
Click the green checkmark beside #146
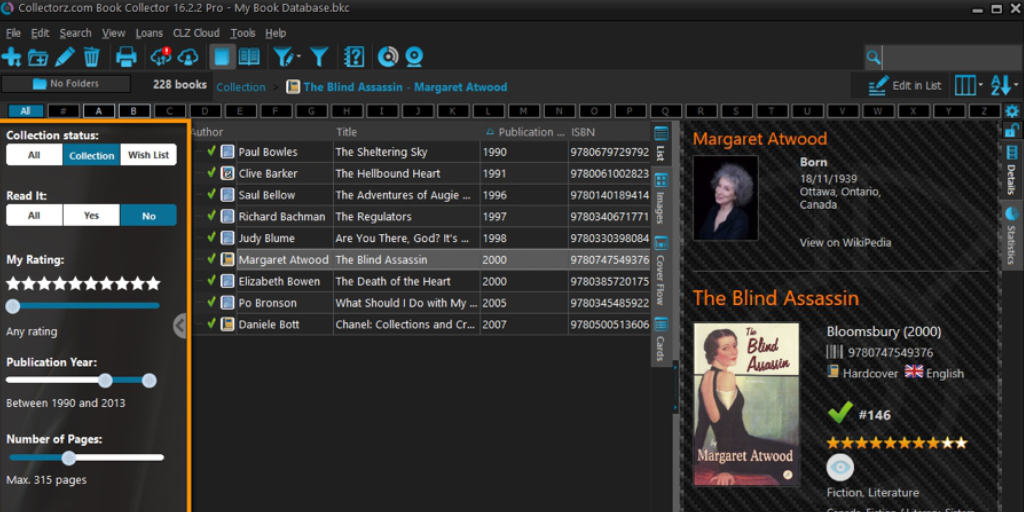click(840, 413)
